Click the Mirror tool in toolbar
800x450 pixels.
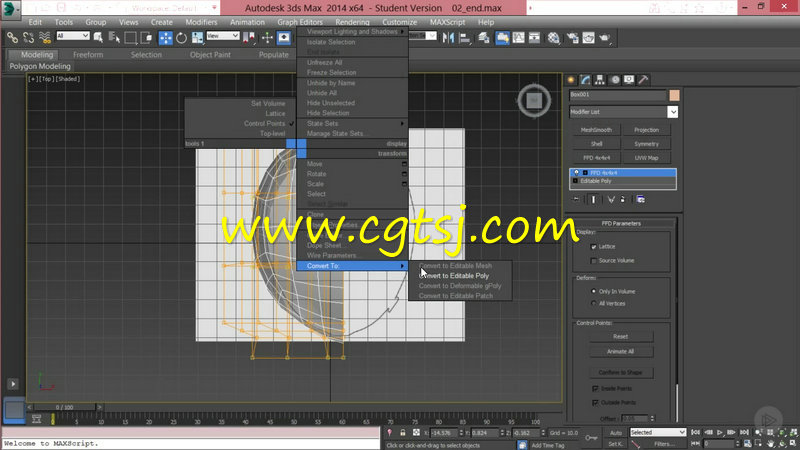pyautogui.click(x=448, y=37)
